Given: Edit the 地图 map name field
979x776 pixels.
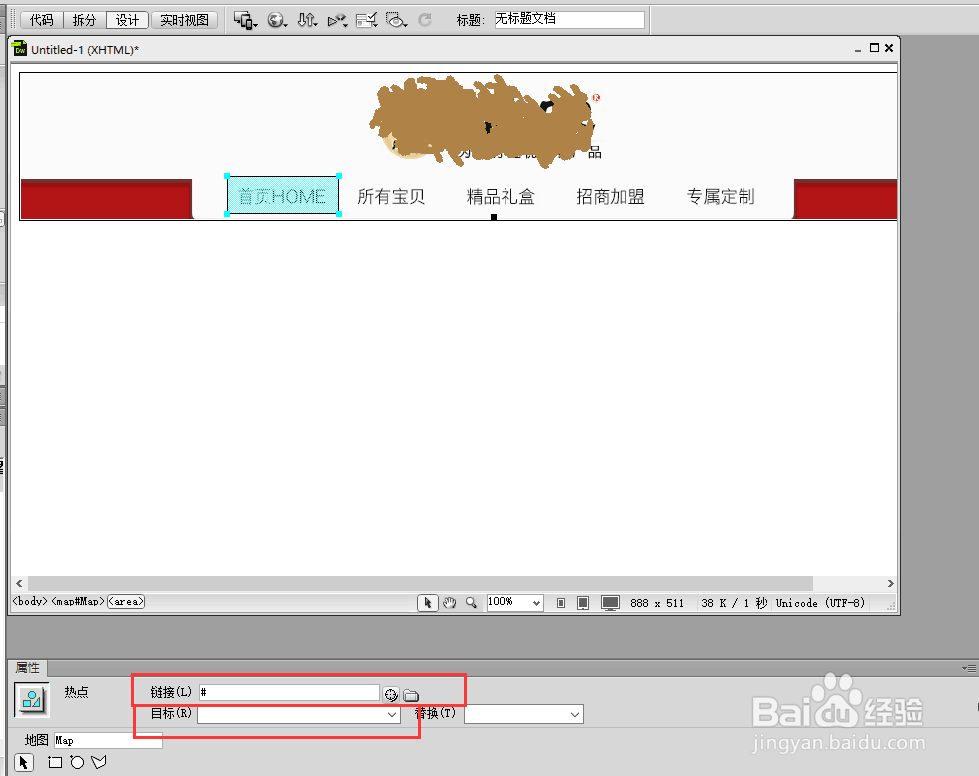Looking at the screenshot, I should point(108,740).
